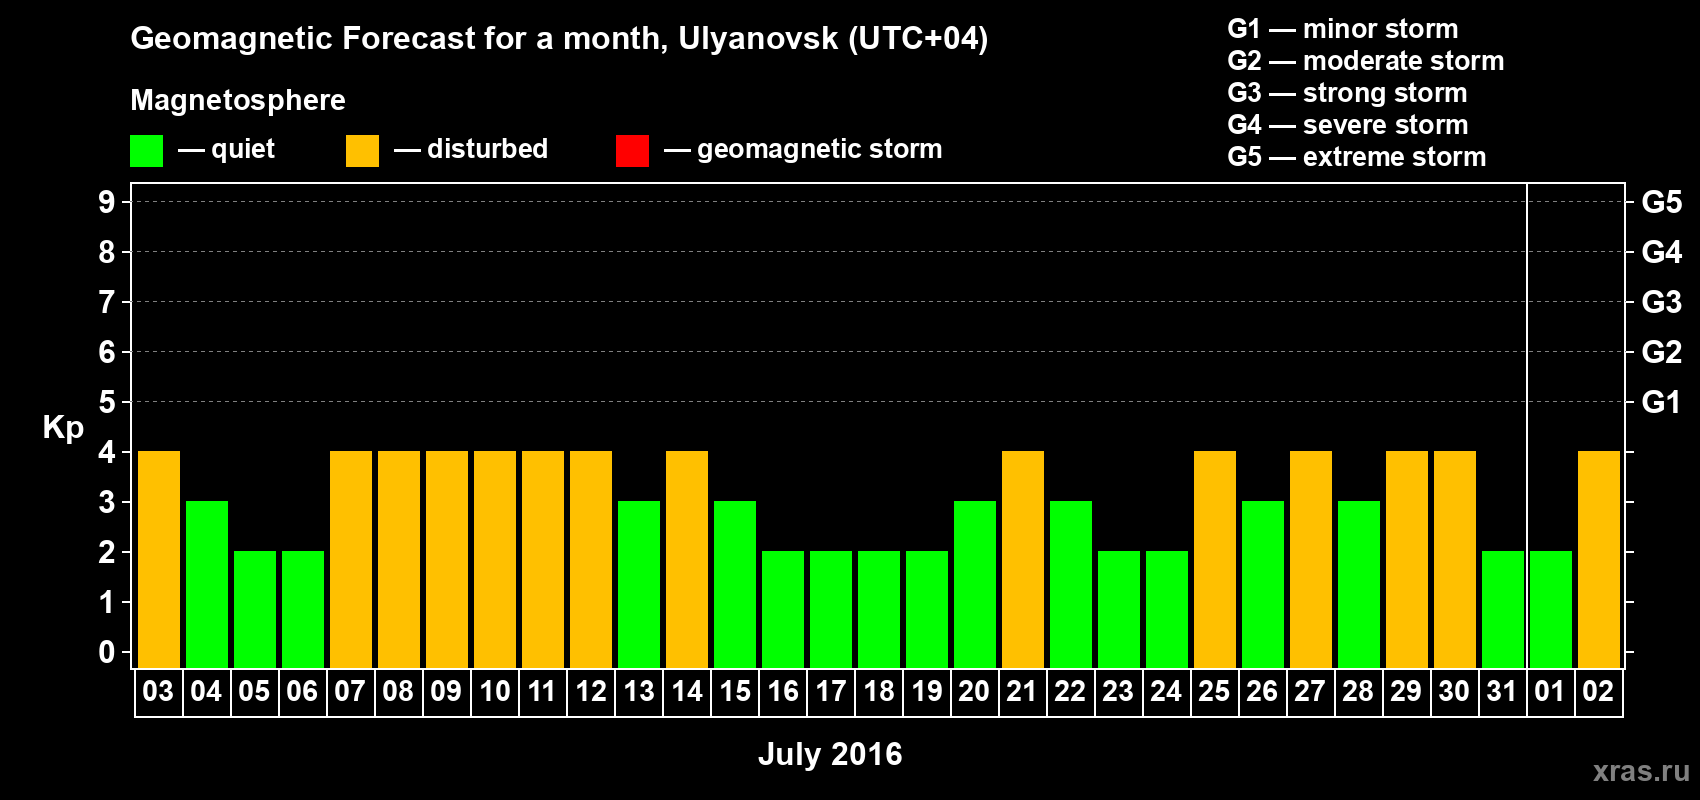Screen dimensions: 1700x800
Task: Click date label 01 on axis
Action: (1550, 692)
